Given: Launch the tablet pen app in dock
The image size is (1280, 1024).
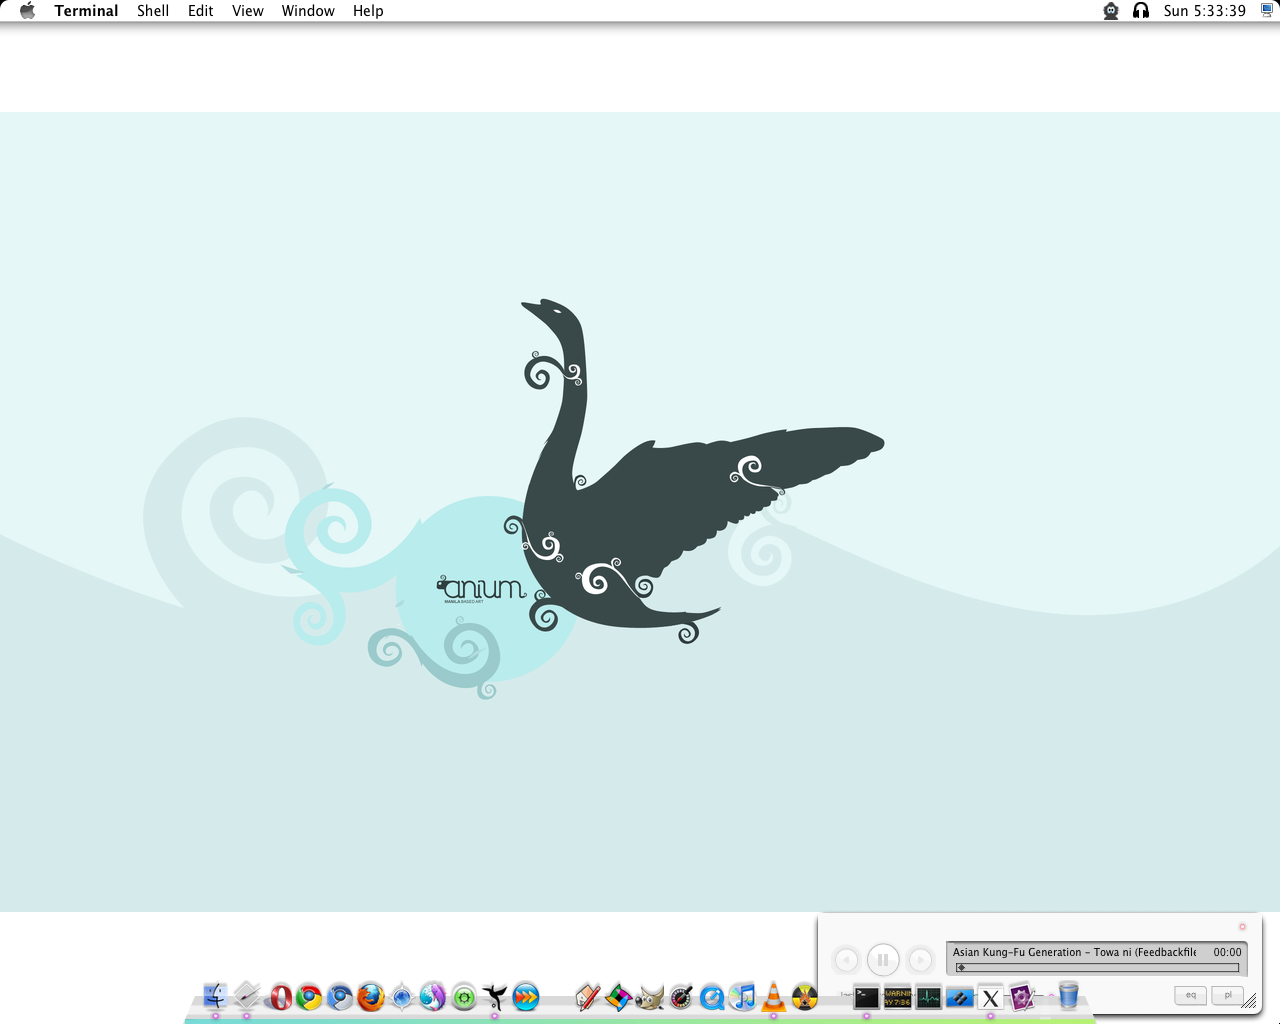Looking at the screenshot, I should (247, 996).
